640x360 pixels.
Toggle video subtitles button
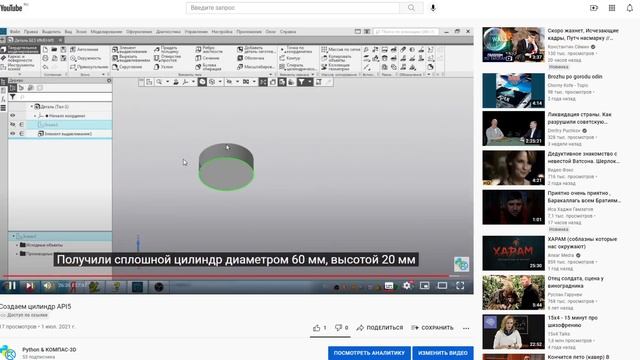coord(389,286)
